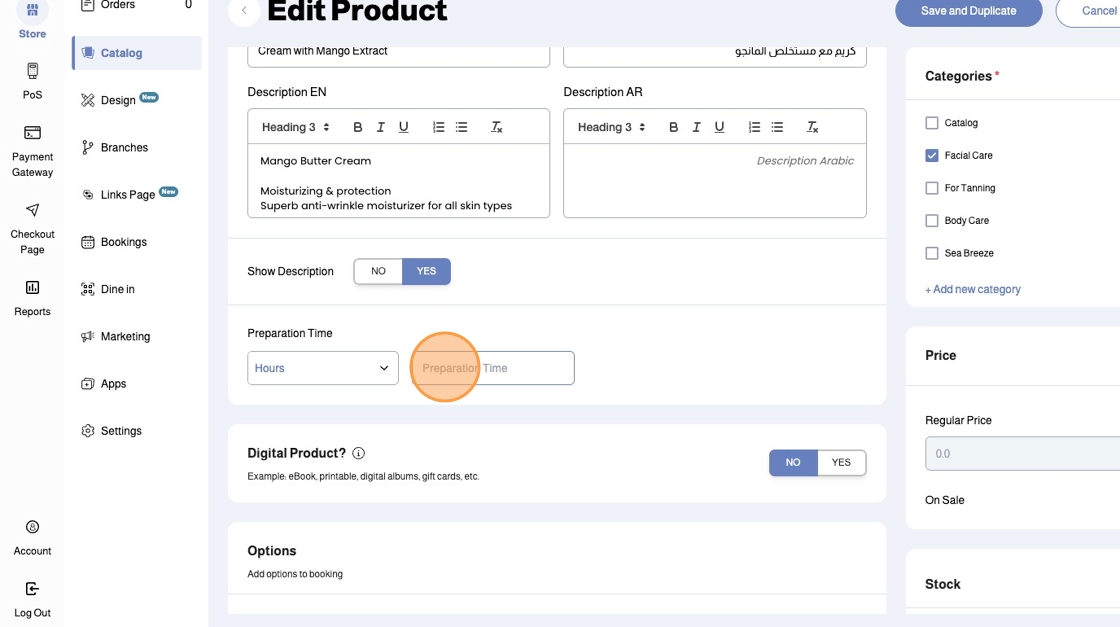This screenshot has height=627, width=1120.
Task: Go to Marketing in sidebar
Action: coord(125,337)
